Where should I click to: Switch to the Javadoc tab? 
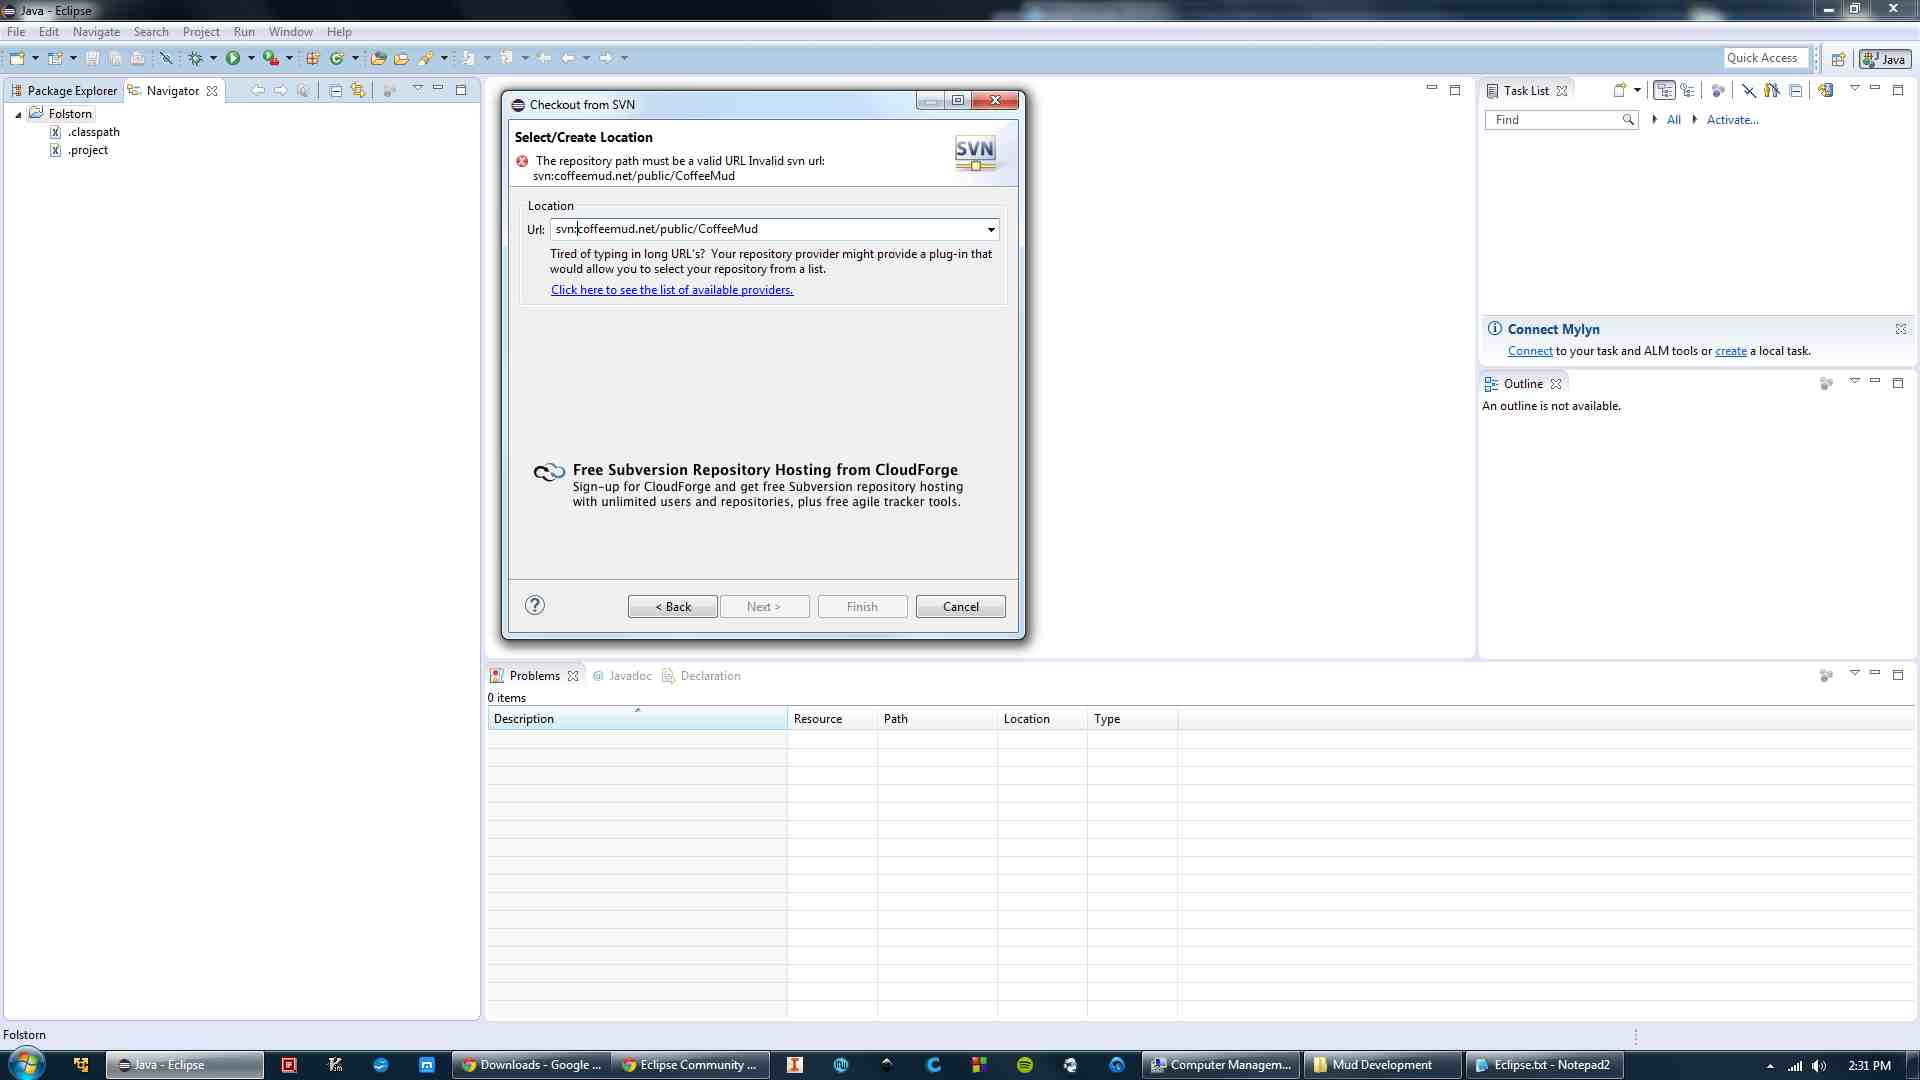pos(622,676)
